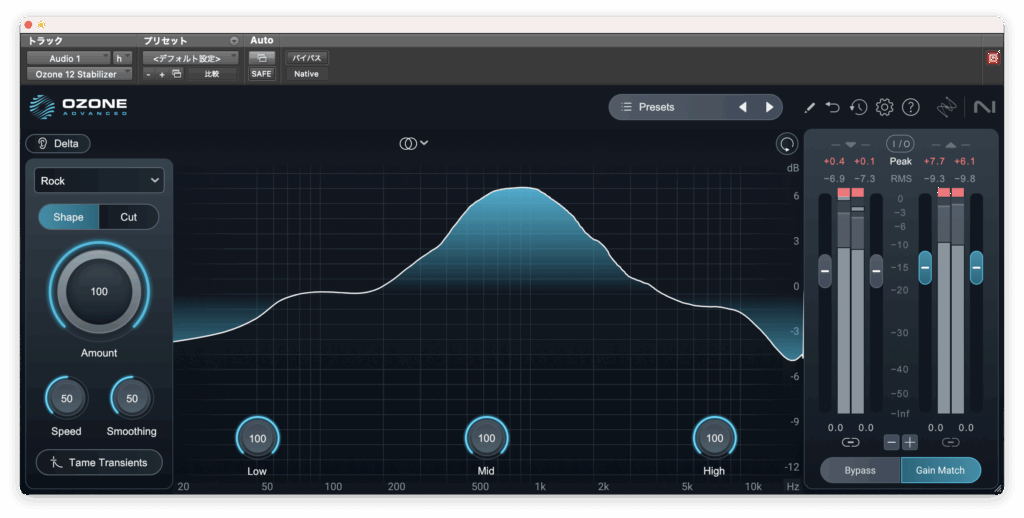This screenshot has height=518, width=1024.
Task: Go to the next preset arrow
Action: (769, 107)
